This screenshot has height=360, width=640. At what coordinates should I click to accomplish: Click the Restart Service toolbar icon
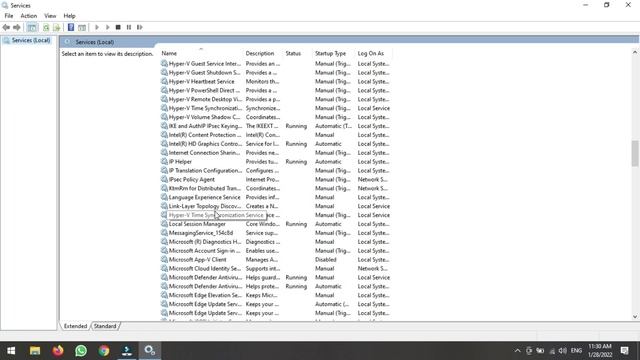pos(140,27)
